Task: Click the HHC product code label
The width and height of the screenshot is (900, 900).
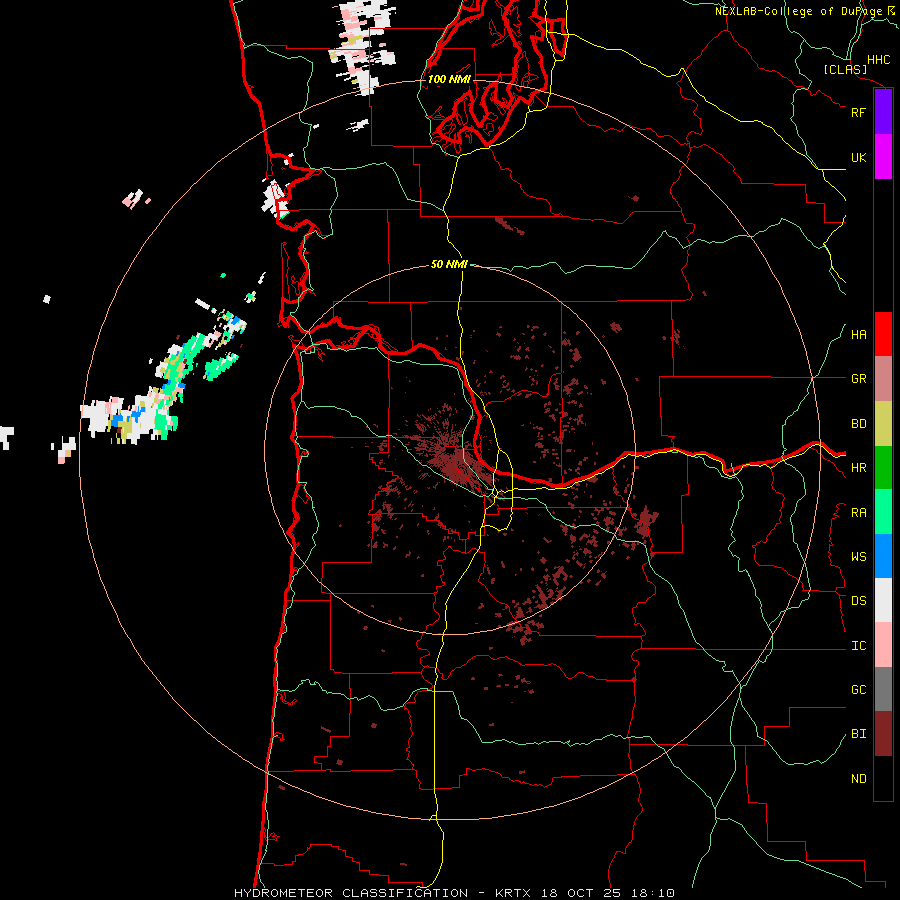Action: [x=879, y=60]
